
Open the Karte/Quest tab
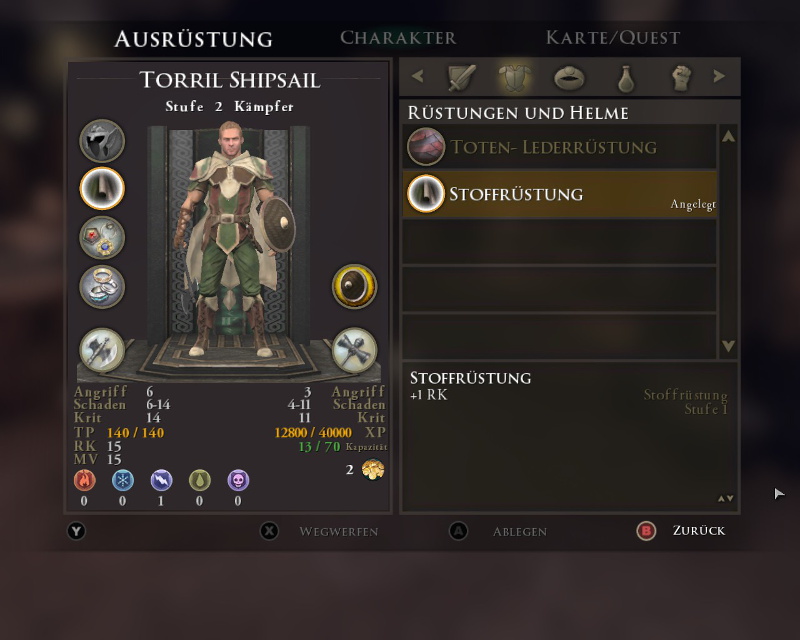pyautogui.click(x=613, y=38)
